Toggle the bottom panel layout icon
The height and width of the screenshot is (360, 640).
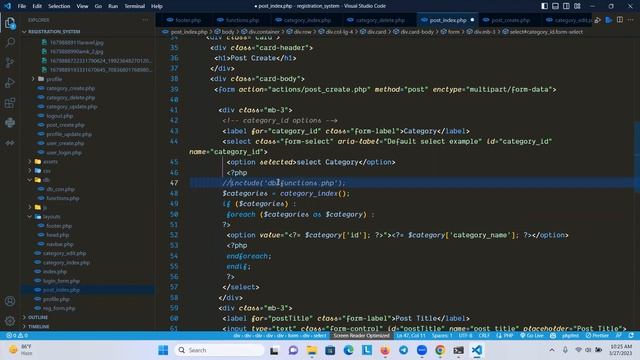point(556,6)
